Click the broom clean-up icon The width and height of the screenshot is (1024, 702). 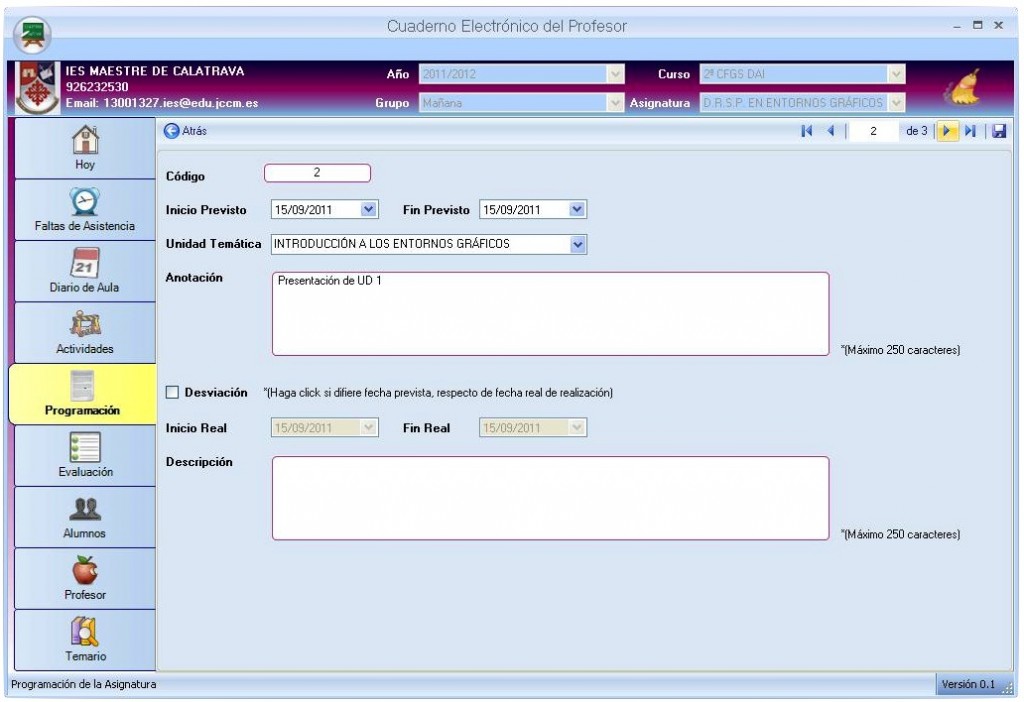pos(962,88)
